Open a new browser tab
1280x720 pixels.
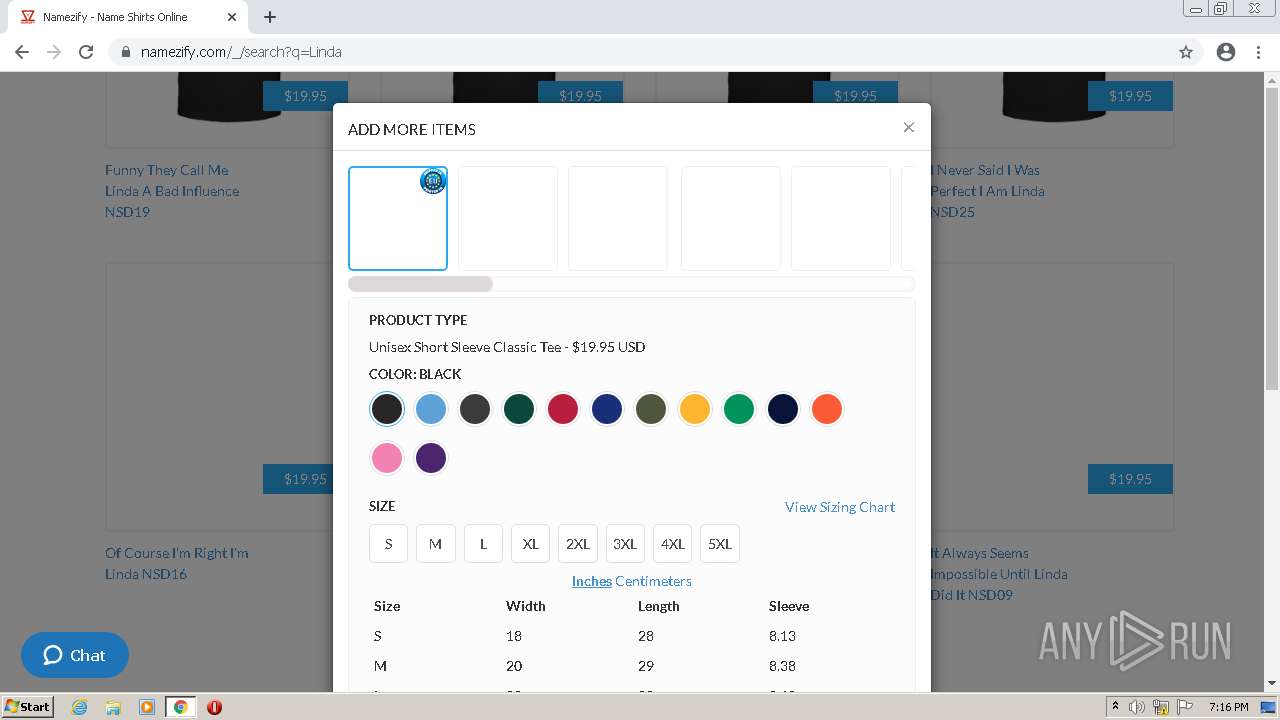tap(270, 17)
